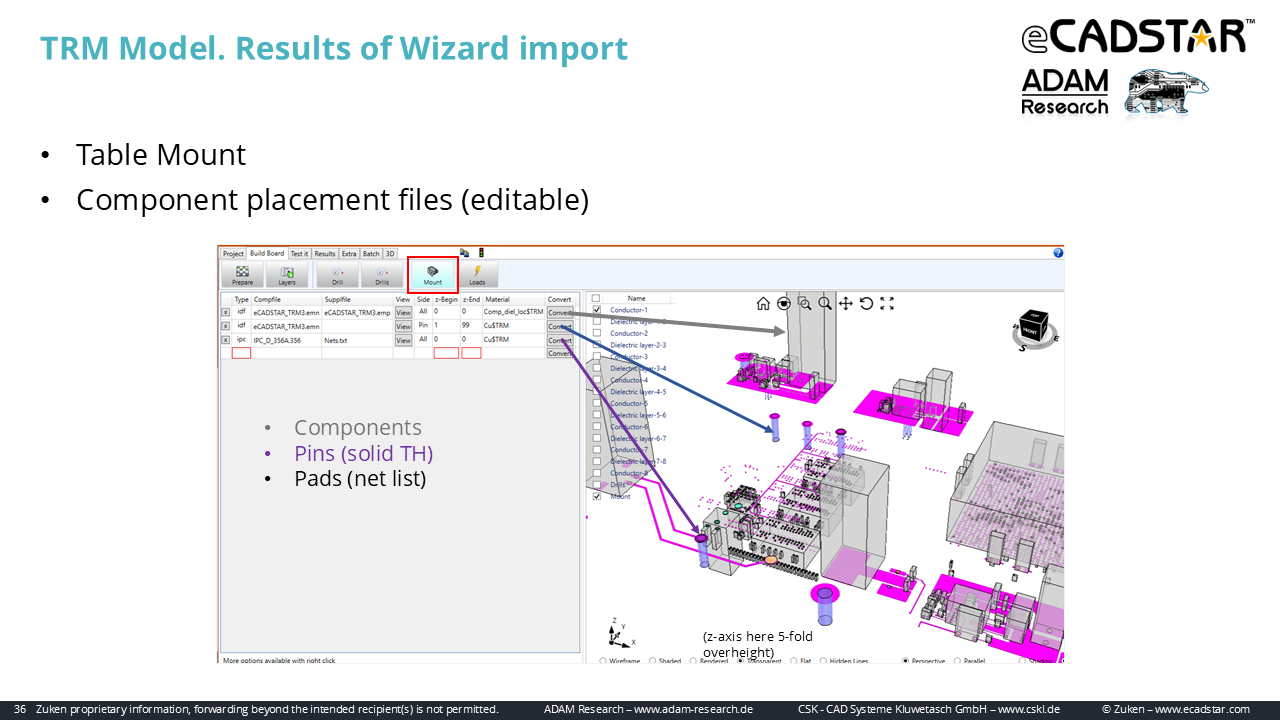
Task: Click the Loads lightning button
Action: click(477, 275)
